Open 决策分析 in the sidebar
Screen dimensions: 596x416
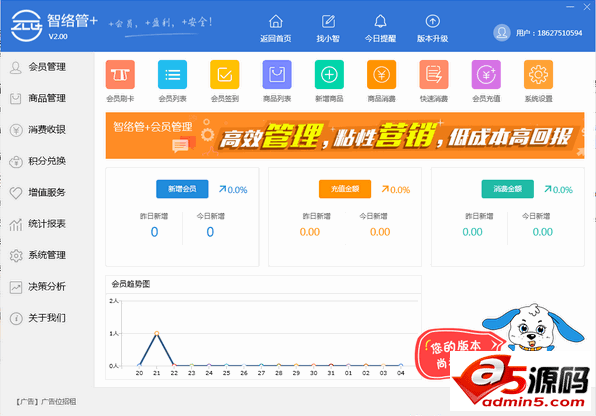click(47, 286)
